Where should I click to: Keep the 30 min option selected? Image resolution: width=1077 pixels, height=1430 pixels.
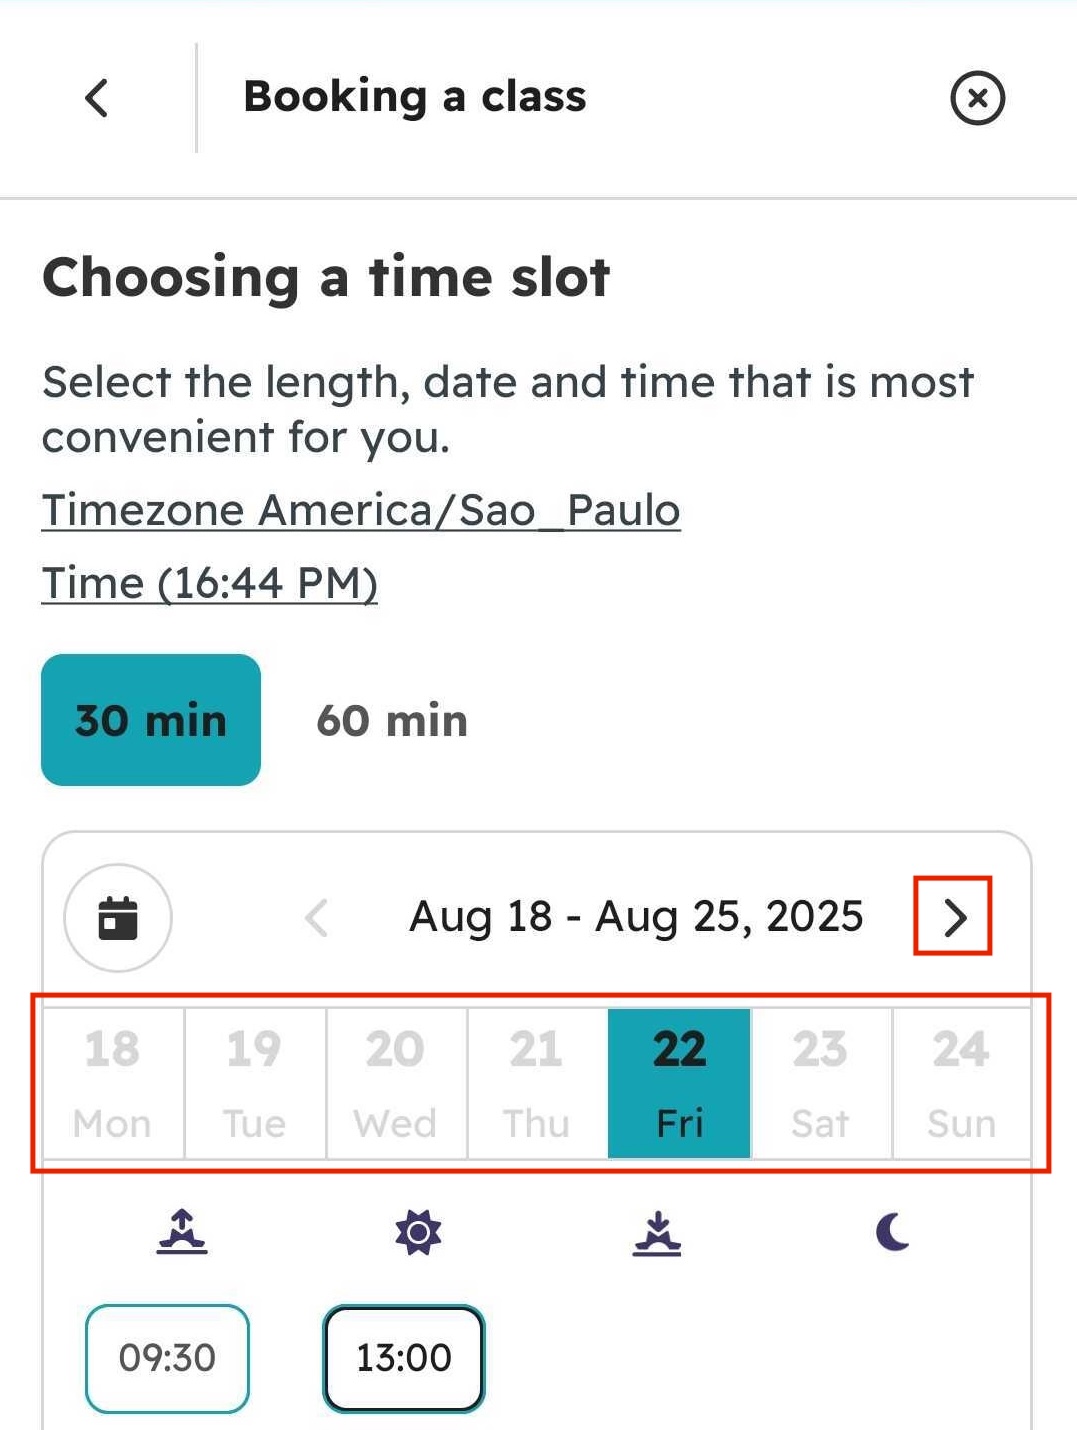150,720
